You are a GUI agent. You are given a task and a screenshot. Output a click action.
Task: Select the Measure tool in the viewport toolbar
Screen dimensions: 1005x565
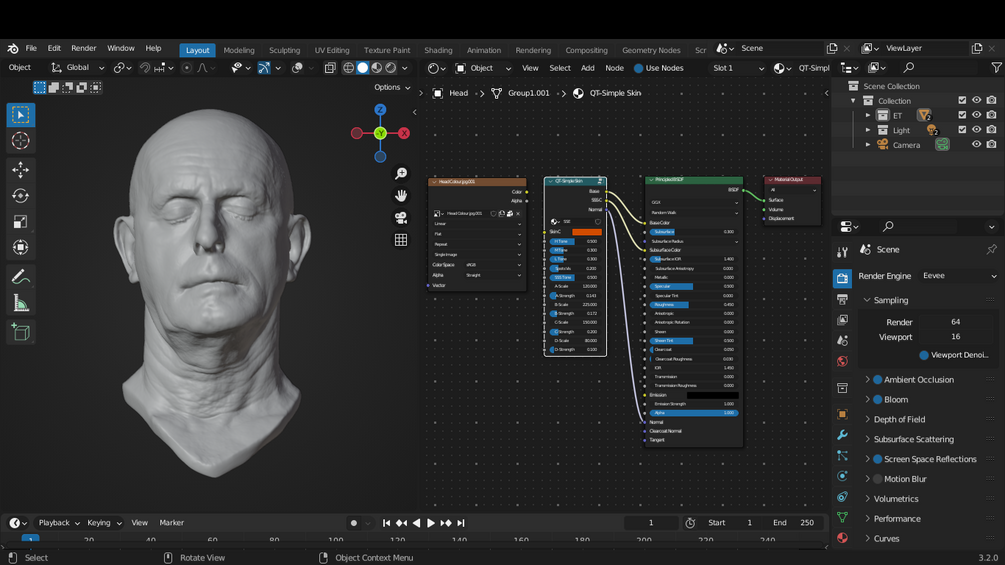(21, 304)
